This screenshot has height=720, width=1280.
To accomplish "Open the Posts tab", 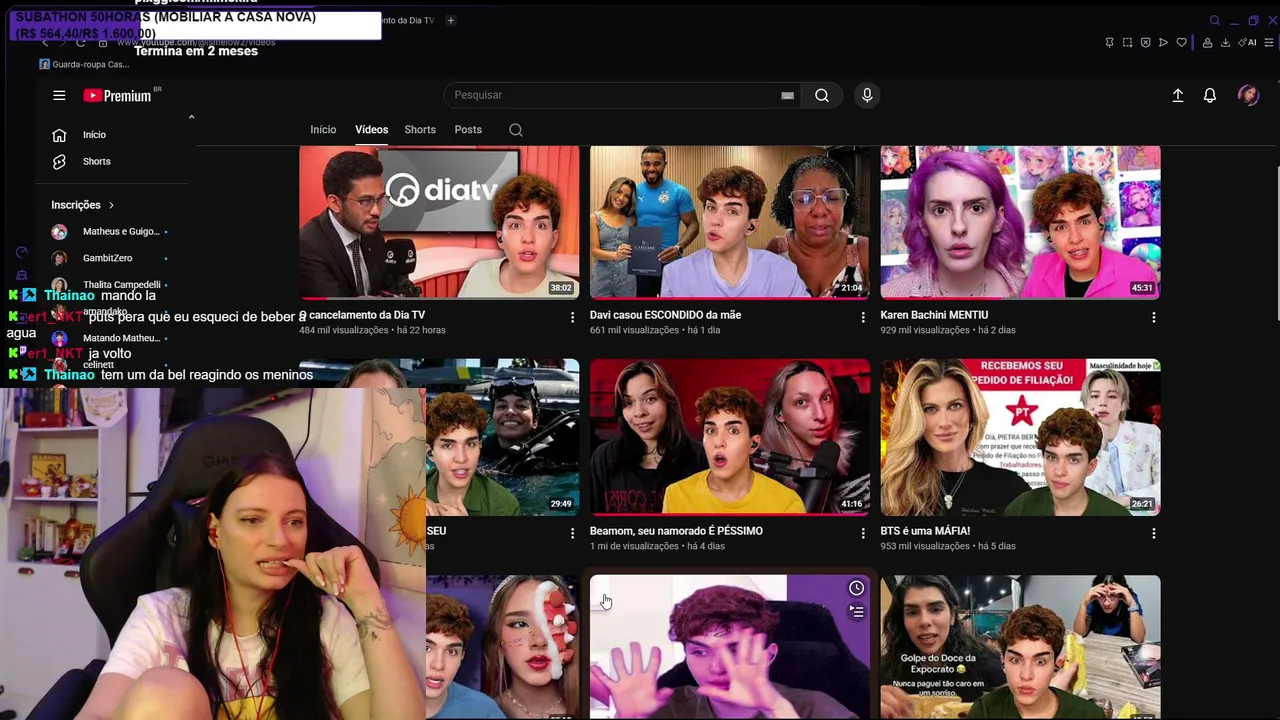I will pos(468,130).
